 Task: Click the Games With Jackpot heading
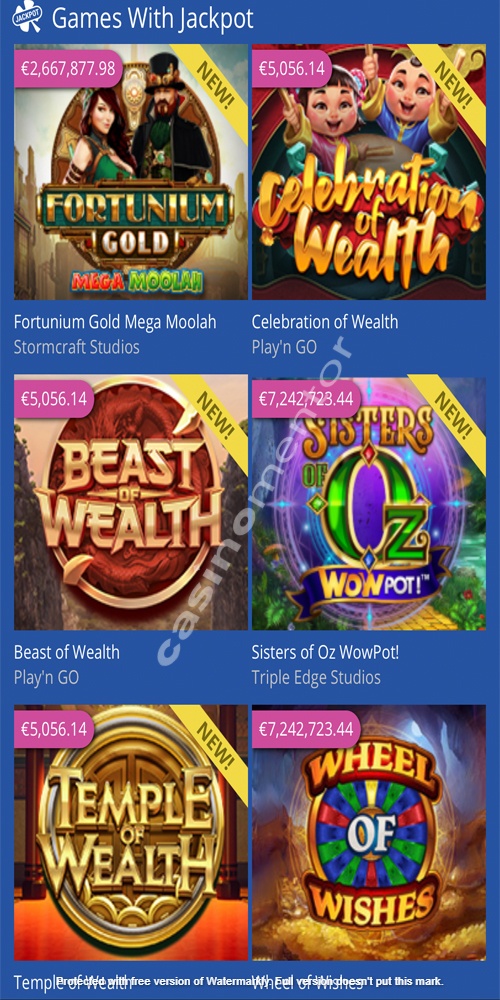pos(152,18)
